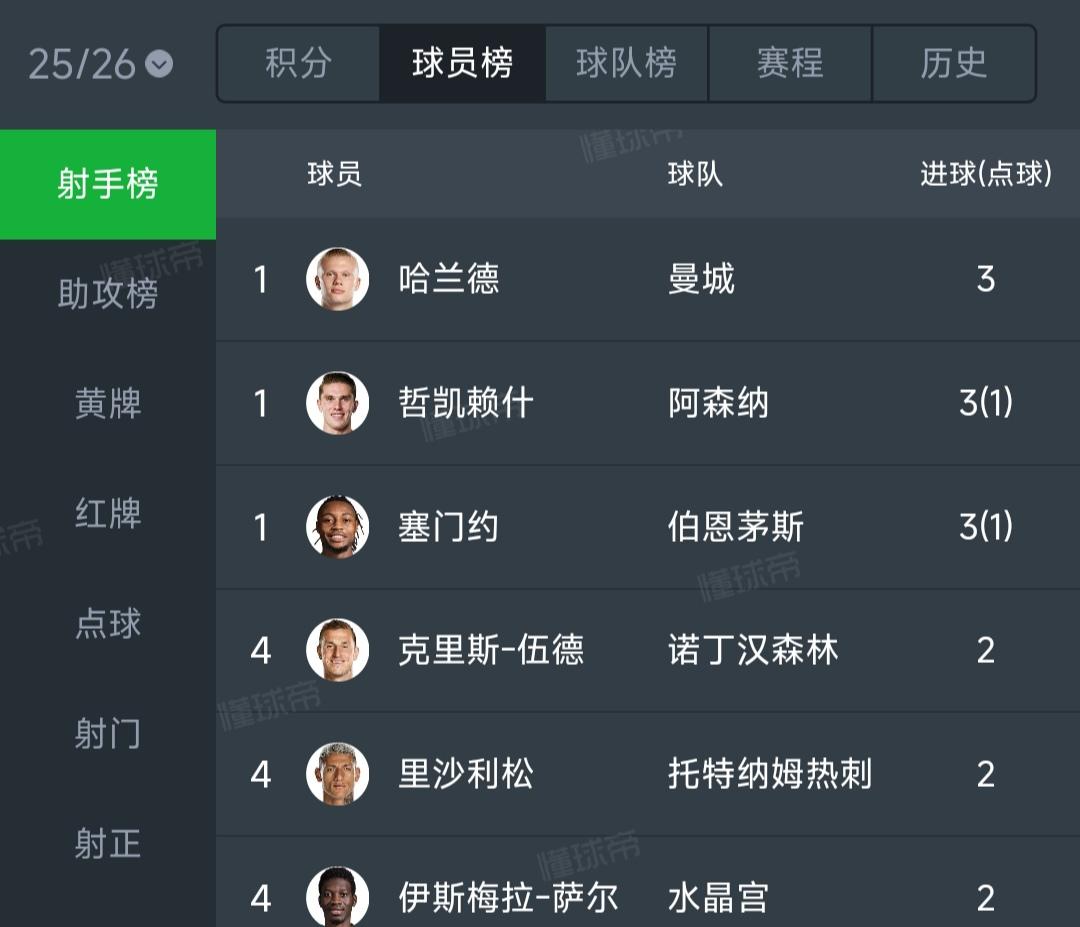Viewport: 1080px width, 927px height.
Task: Open the 历史 tab
Action: (x=954, y=63)
